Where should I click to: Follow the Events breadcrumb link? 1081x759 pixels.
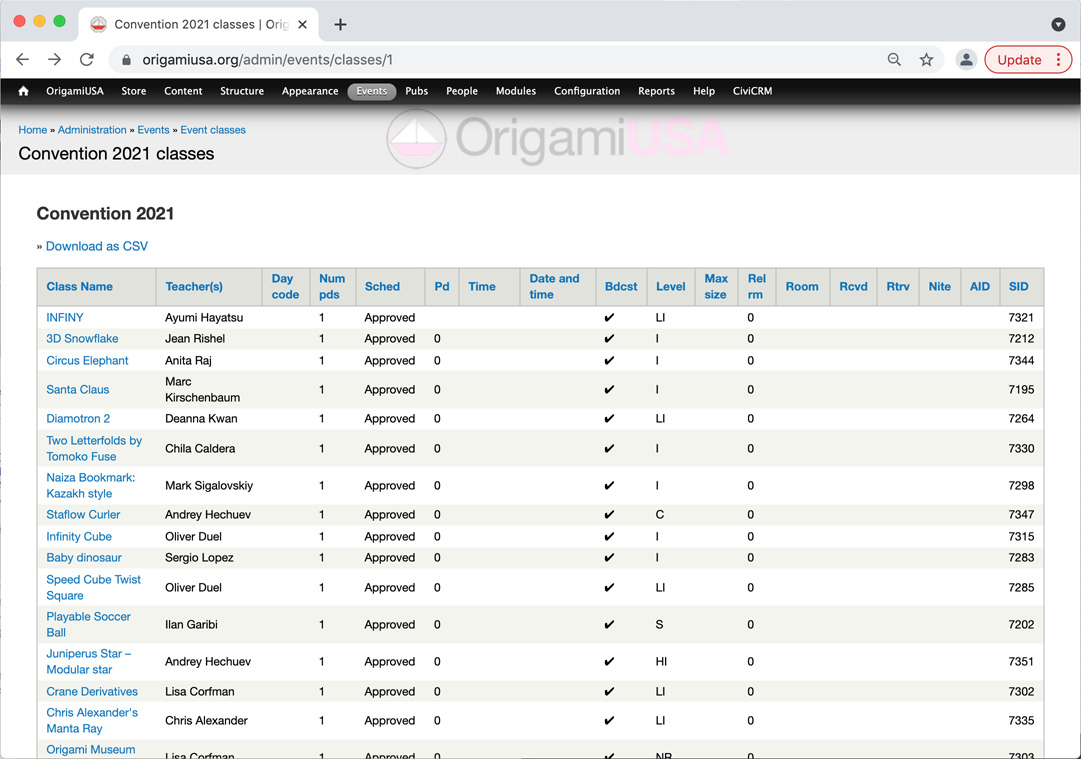(153, 130)
